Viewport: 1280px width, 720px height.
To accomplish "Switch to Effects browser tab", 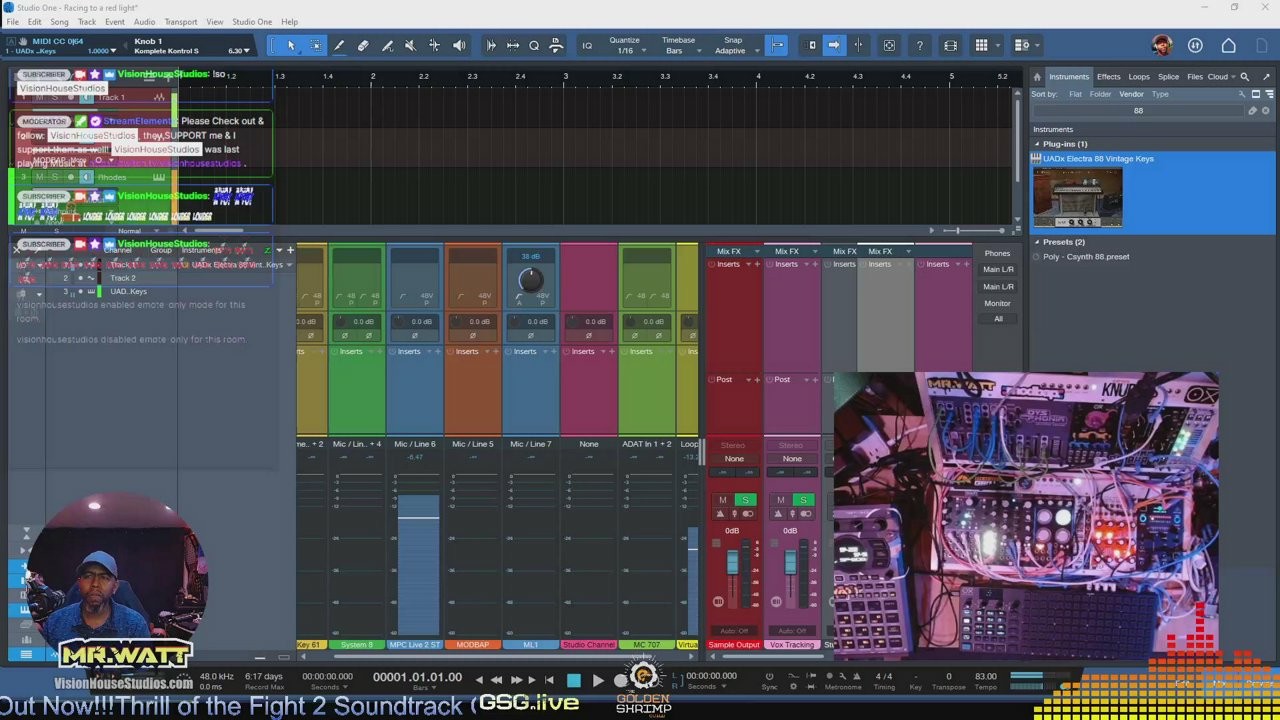I will (1108, 77).
